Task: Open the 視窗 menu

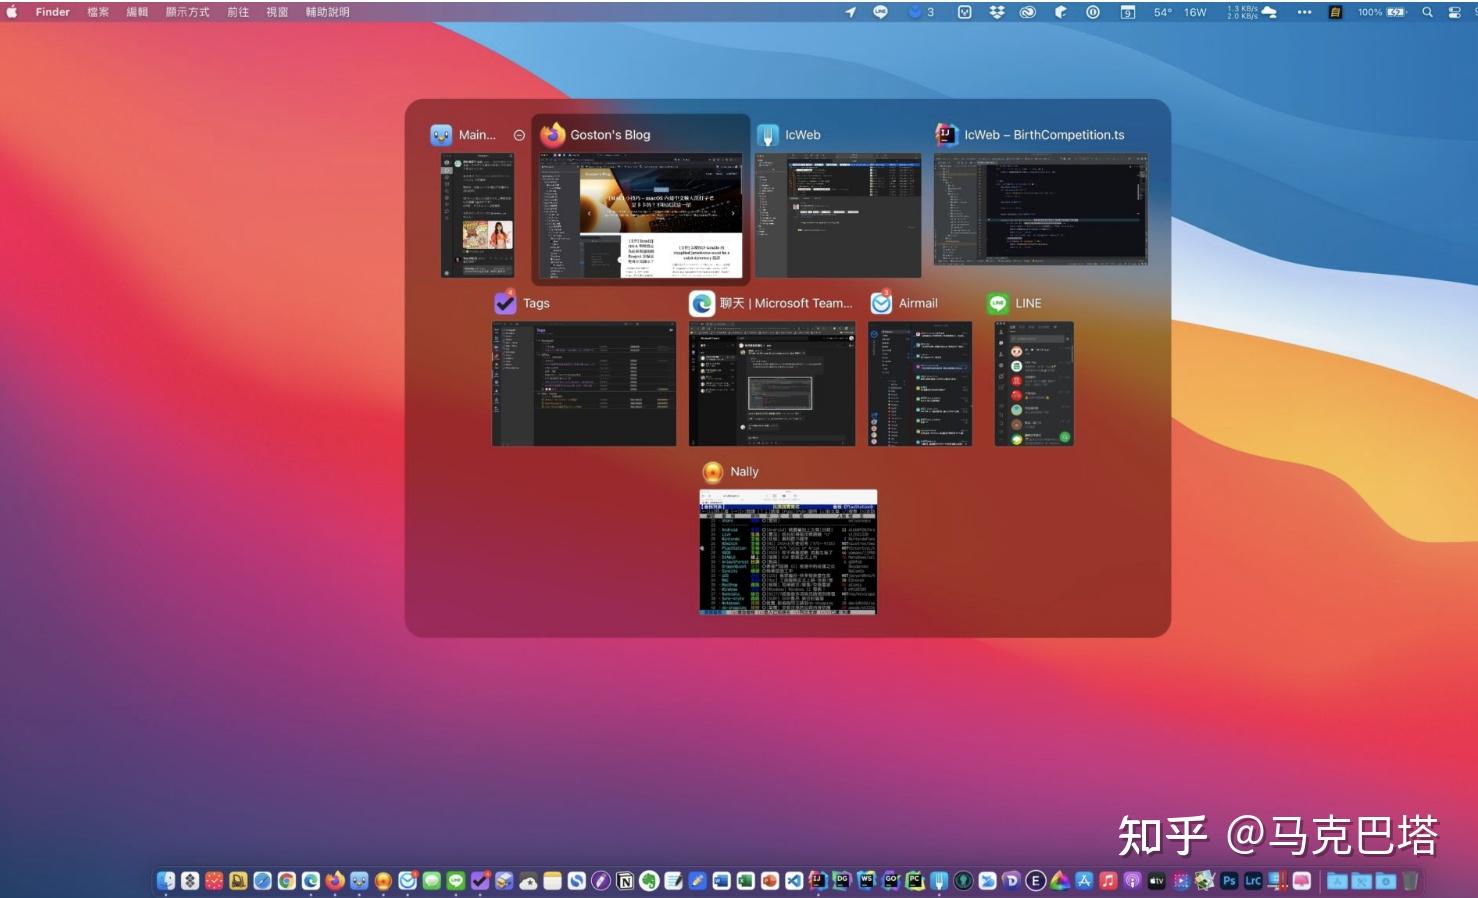Action: tap(277, 12)
